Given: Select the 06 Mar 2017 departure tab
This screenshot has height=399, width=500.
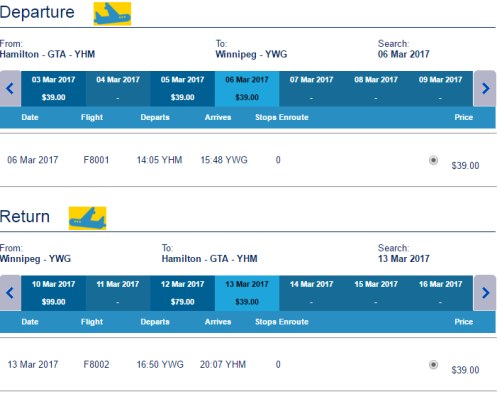Looking at the screenshot, I should [x=247, y=89].
